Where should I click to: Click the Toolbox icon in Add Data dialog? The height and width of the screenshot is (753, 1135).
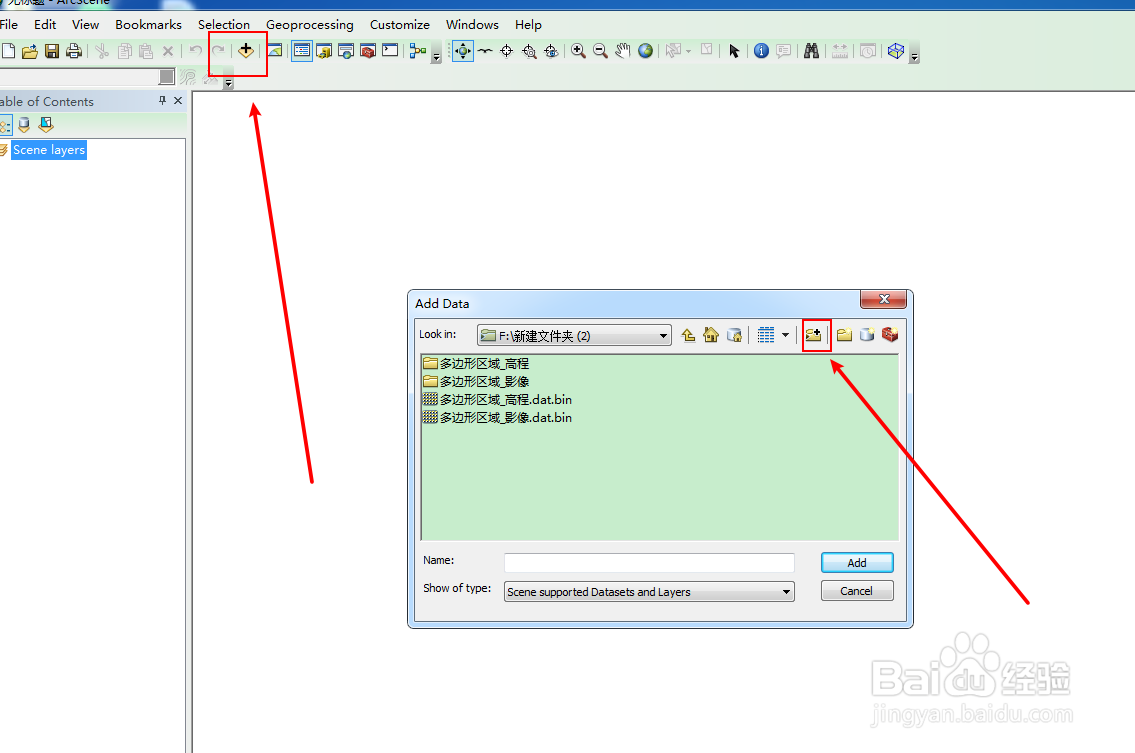(890, 335)
